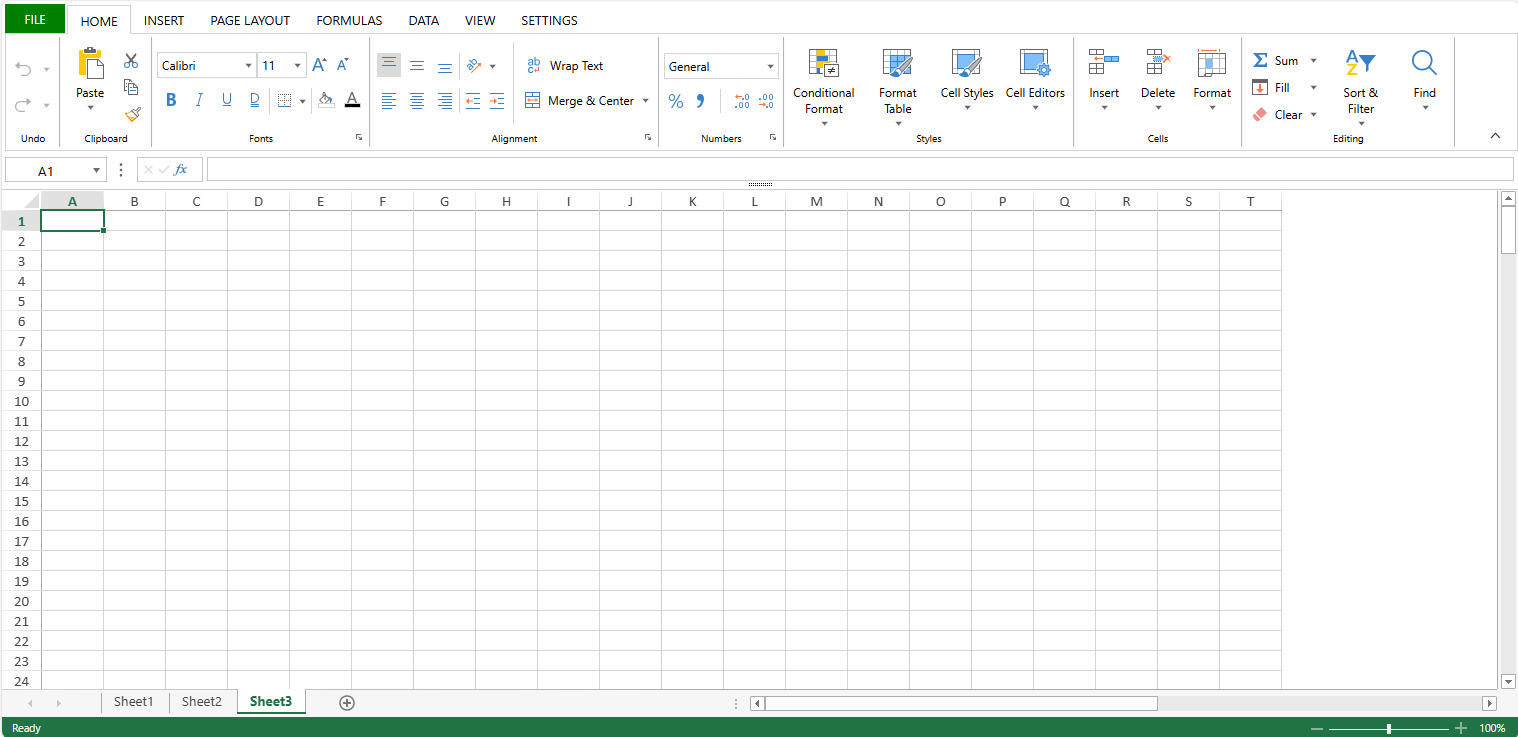Click the Merge & Center button
Image resolution: width=1518 pixels, height=737 pixels.
579,101
